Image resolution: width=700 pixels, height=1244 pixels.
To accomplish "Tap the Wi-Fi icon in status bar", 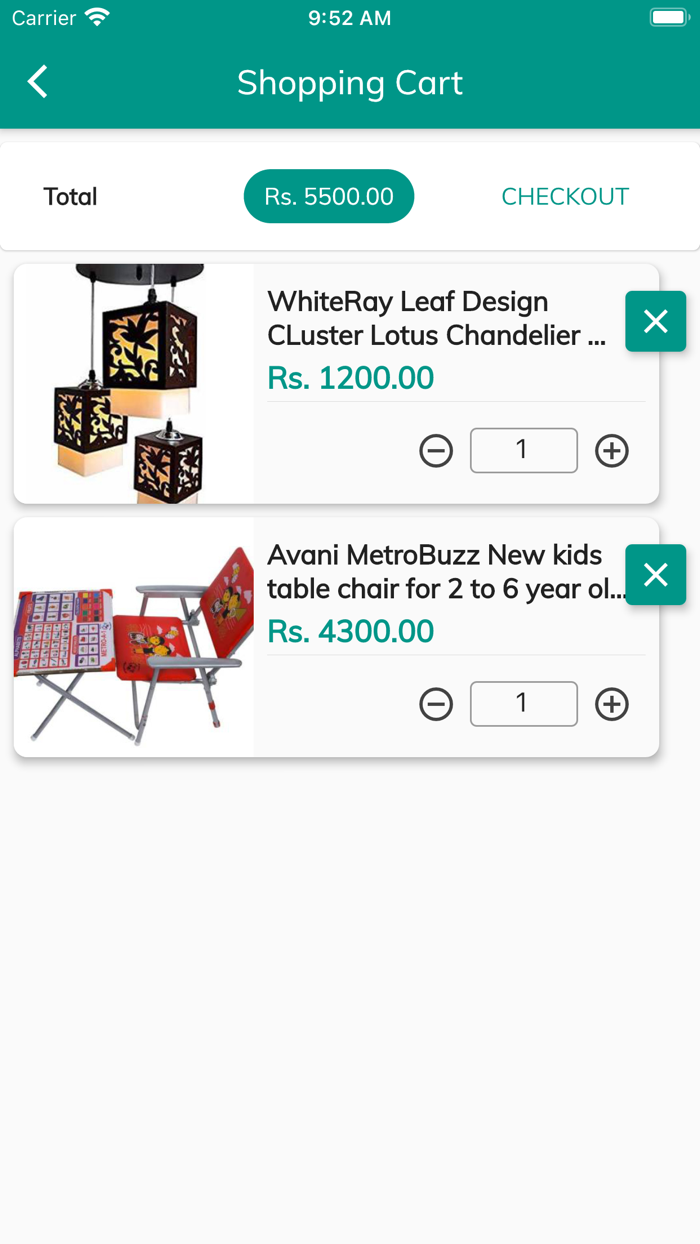I will coord(97,18).
